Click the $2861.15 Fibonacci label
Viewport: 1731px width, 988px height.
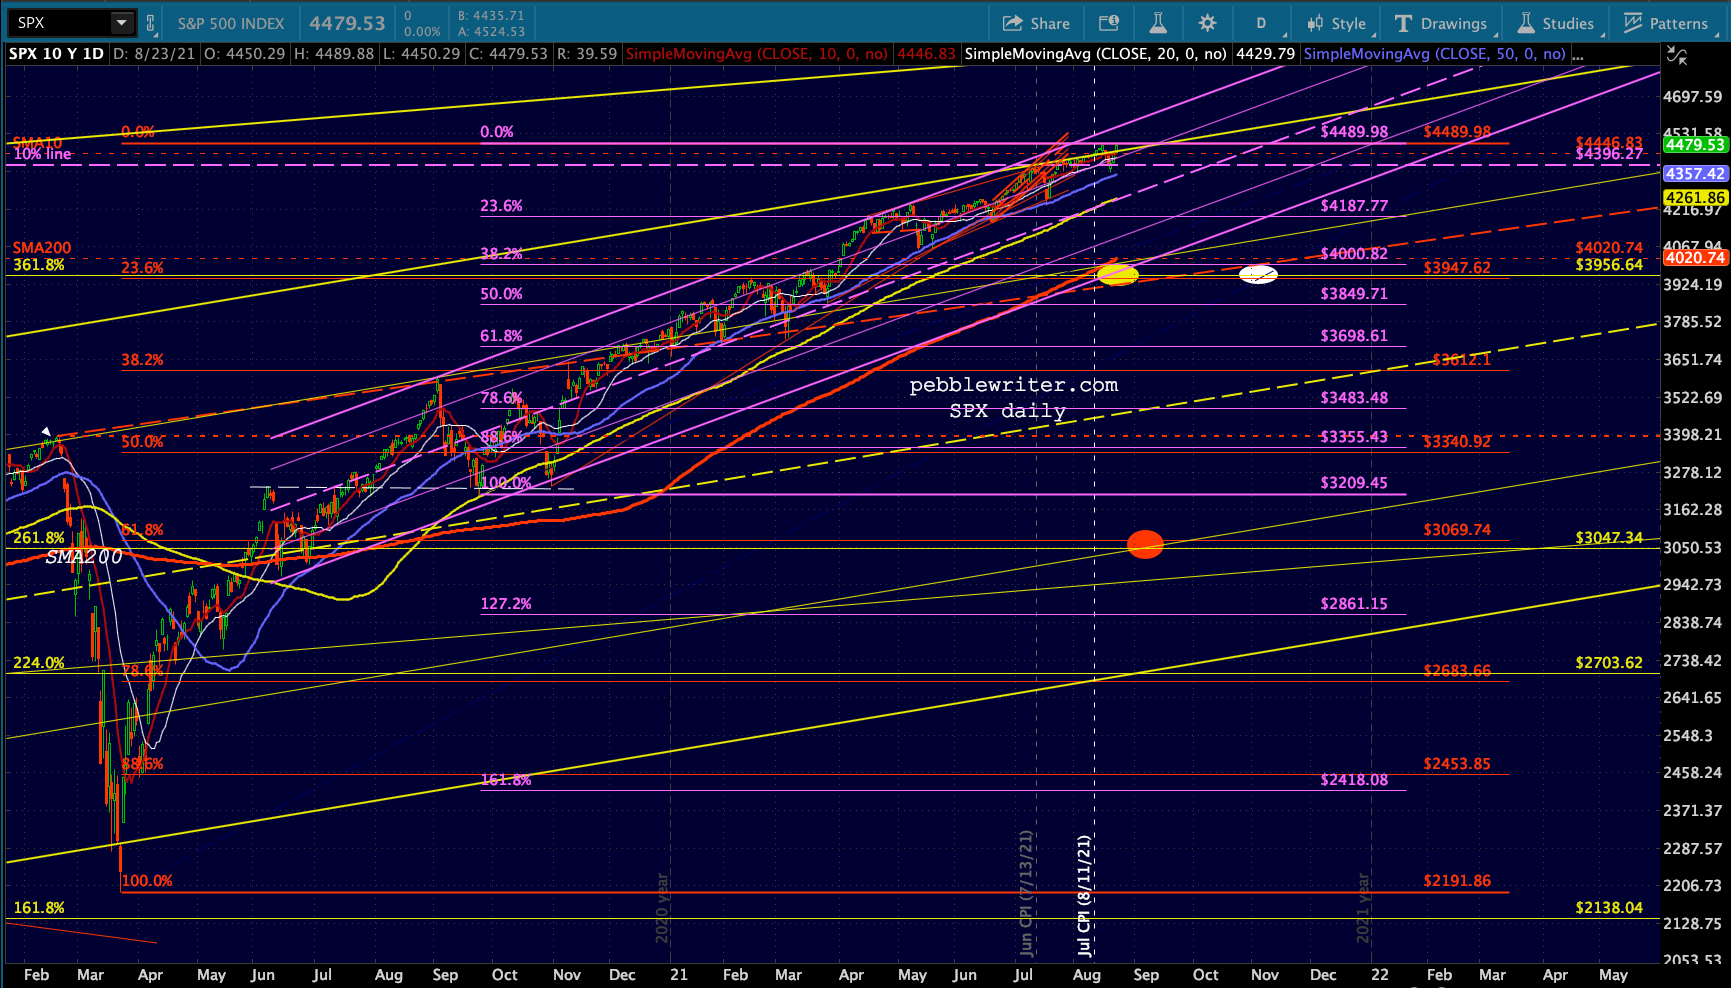pyautogui.click(x=1354, y=604)
